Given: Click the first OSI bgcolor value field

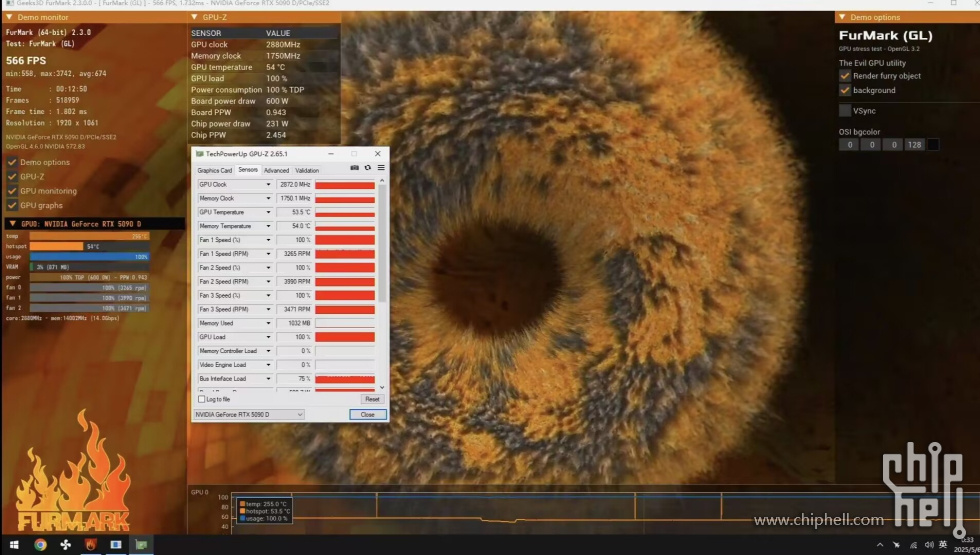Looking at the screenshot, I should (849, 144).
